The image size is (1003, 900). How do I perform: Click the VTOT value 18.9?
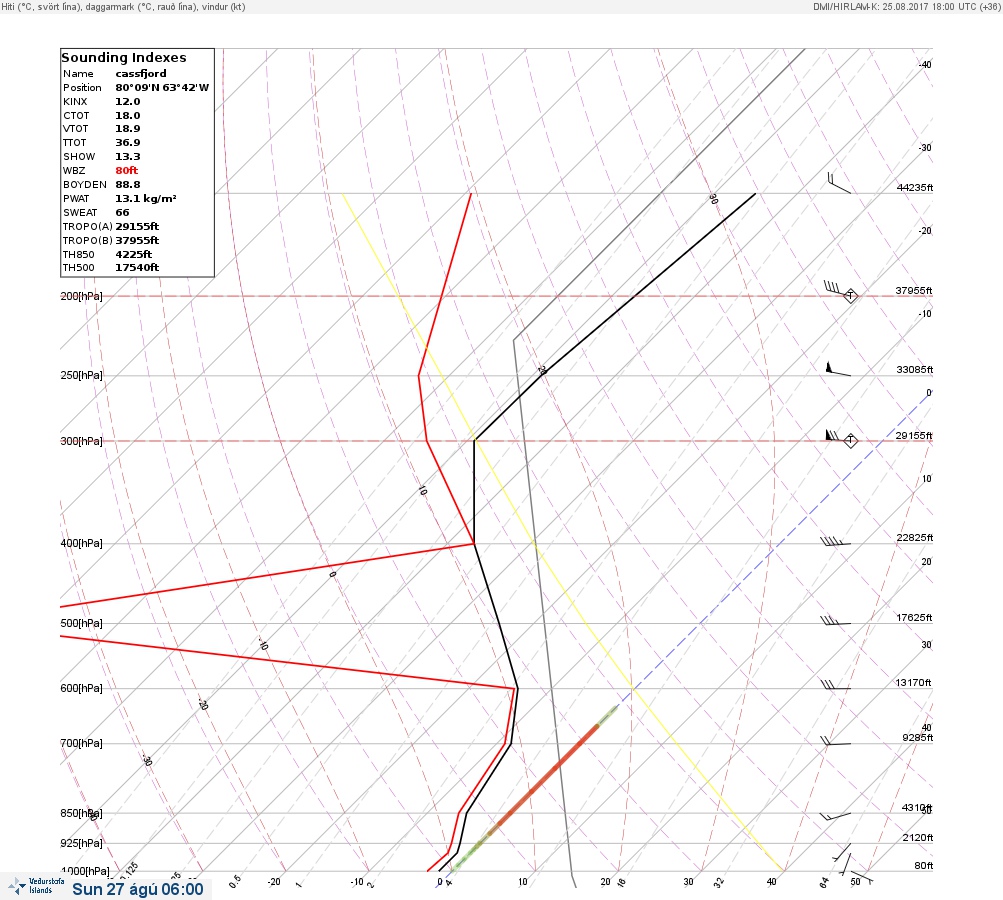127,129
